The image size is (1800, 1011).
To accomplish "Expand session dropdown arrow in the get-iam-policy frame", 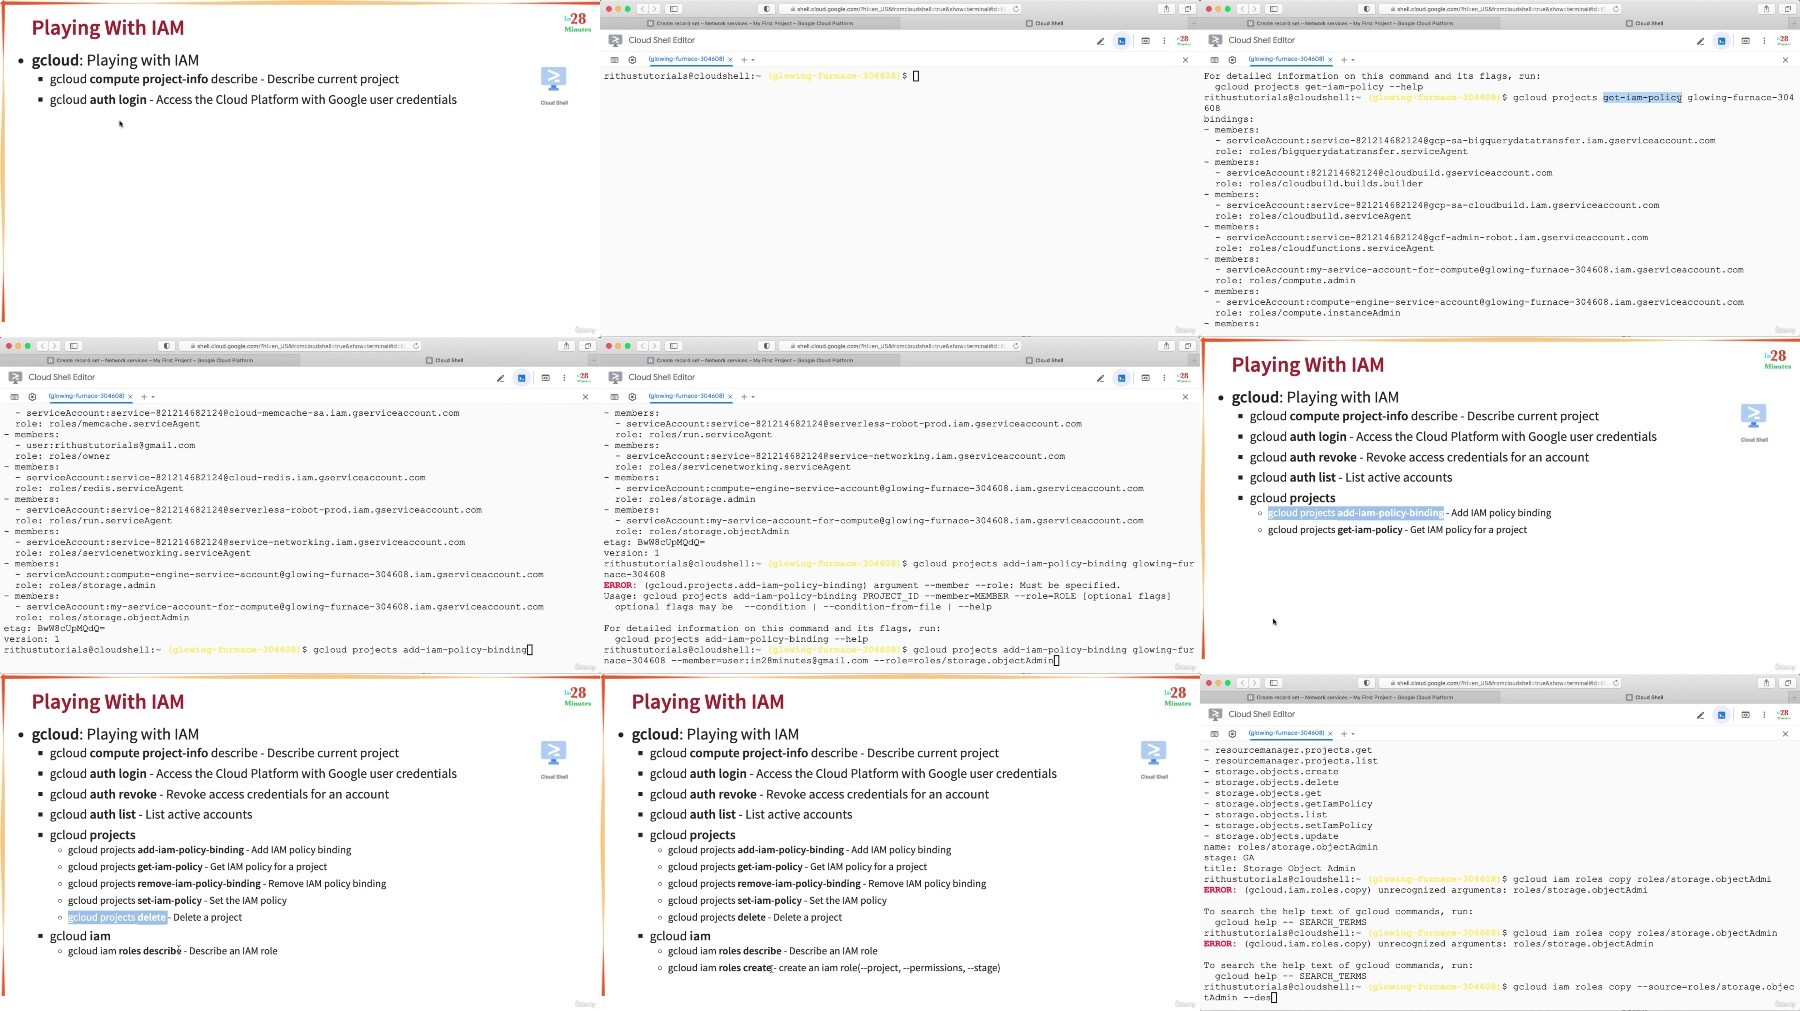I will click(x=1353, y=60).
